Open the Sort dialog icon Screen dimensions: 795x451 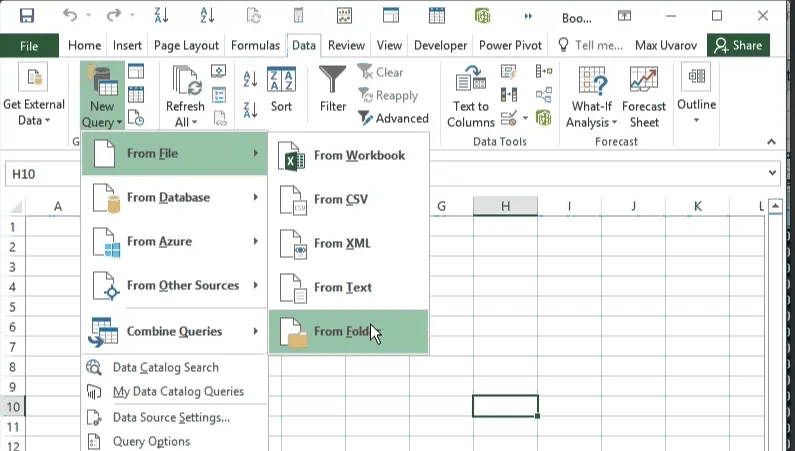coord(282,88)
